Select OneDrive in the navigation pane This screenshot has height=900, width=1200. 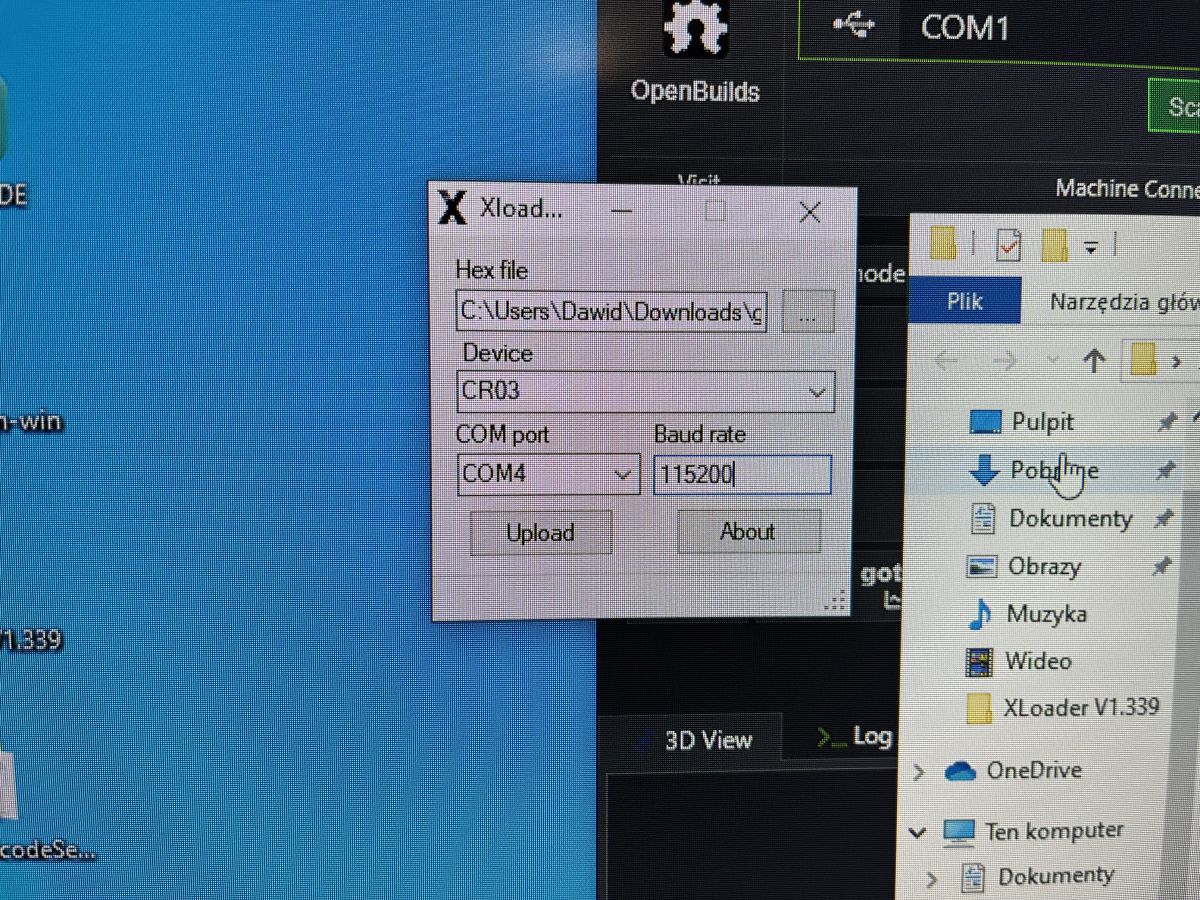point(1033,771)
